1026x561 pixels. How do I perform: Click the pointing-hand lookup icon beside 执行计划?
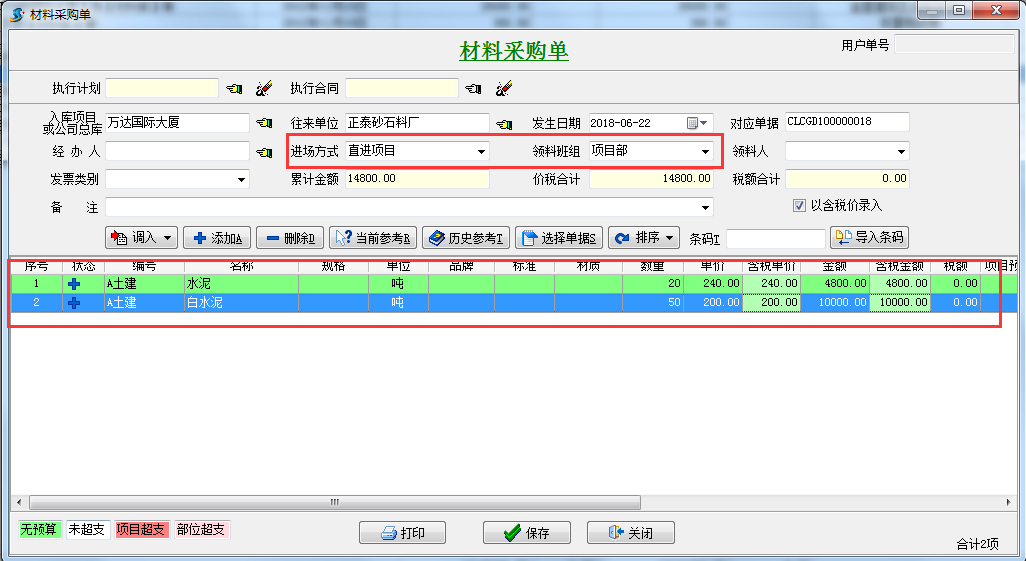pos(234,88)
